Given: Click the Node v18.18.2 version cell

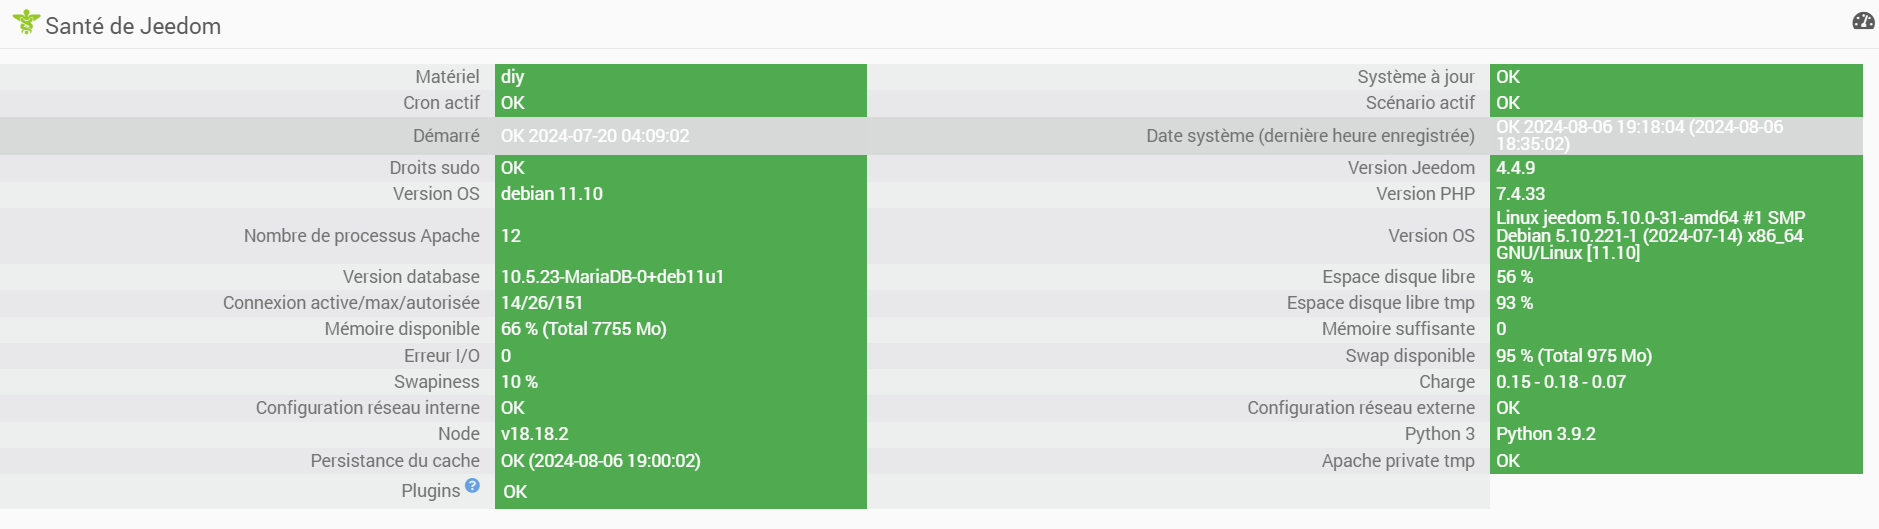Looking at the screenshot, I should pos(681,434).
